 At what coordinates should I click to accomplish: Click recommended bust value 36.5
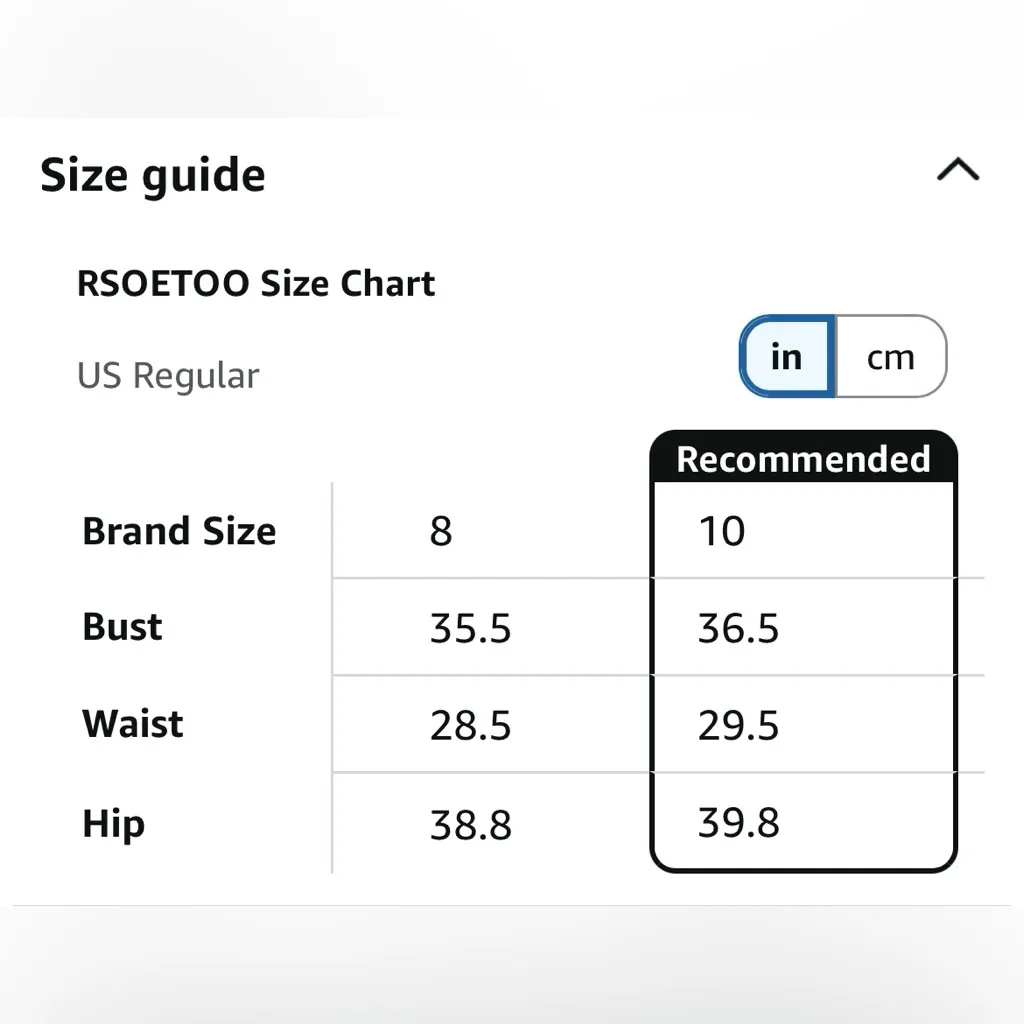(x=738, y=629)
